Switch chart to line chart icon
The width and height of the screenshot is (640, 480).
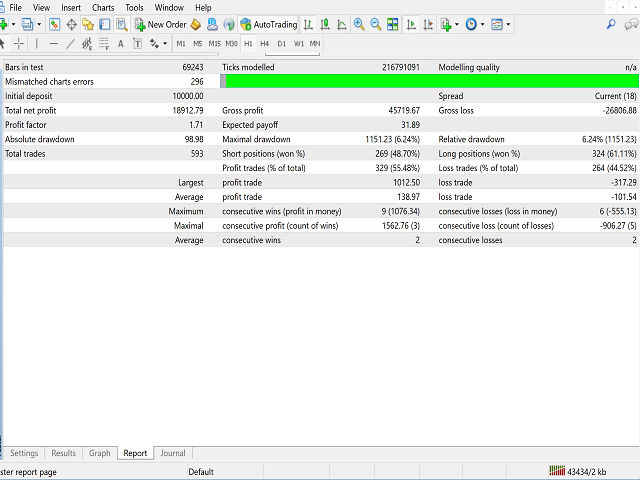(342, 24)
